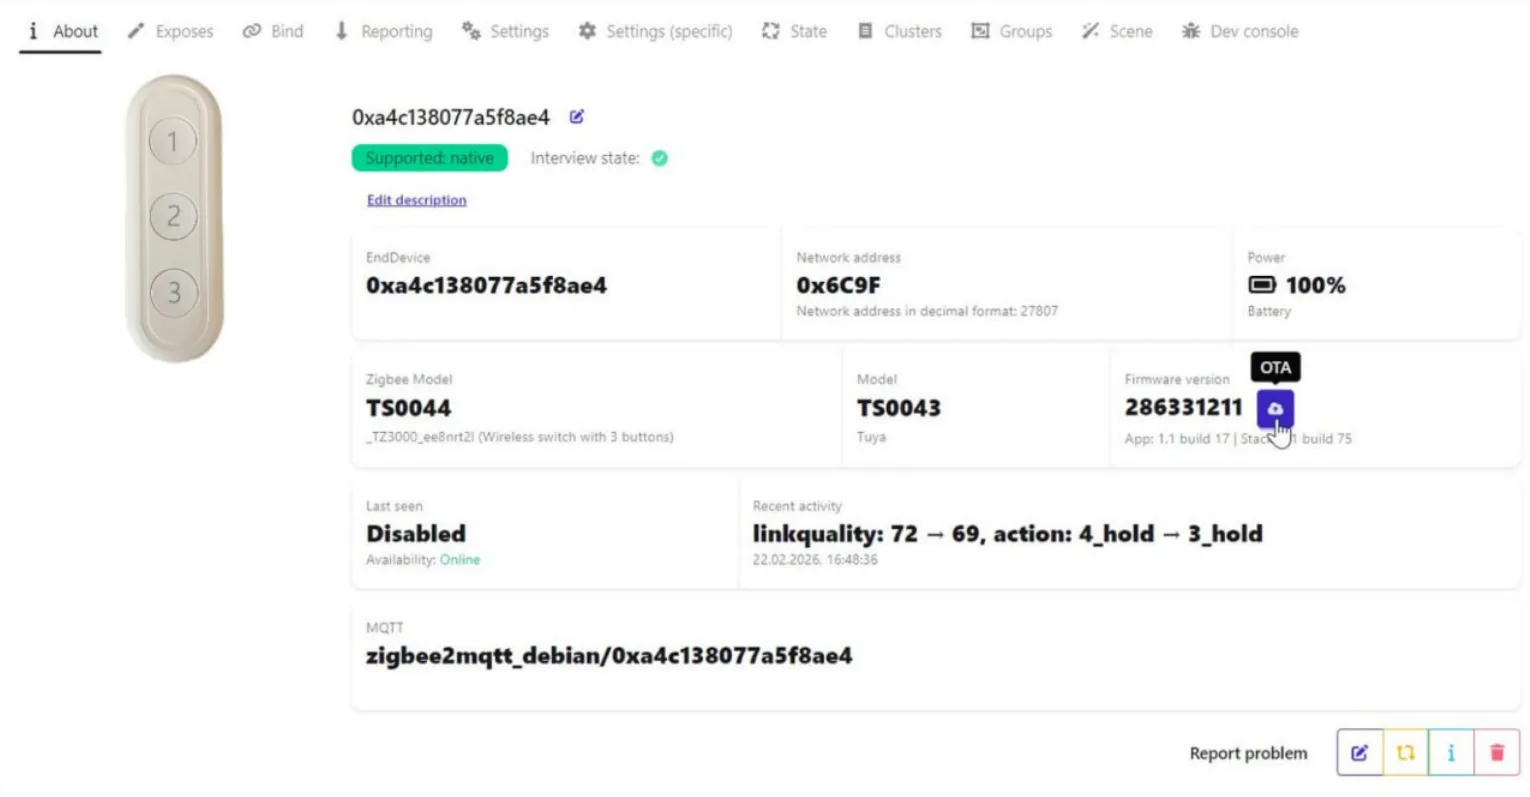This screenshot has height=797, width=1530.
Task: Open the Dev console tab
Action: click(x=1240, y=31)
